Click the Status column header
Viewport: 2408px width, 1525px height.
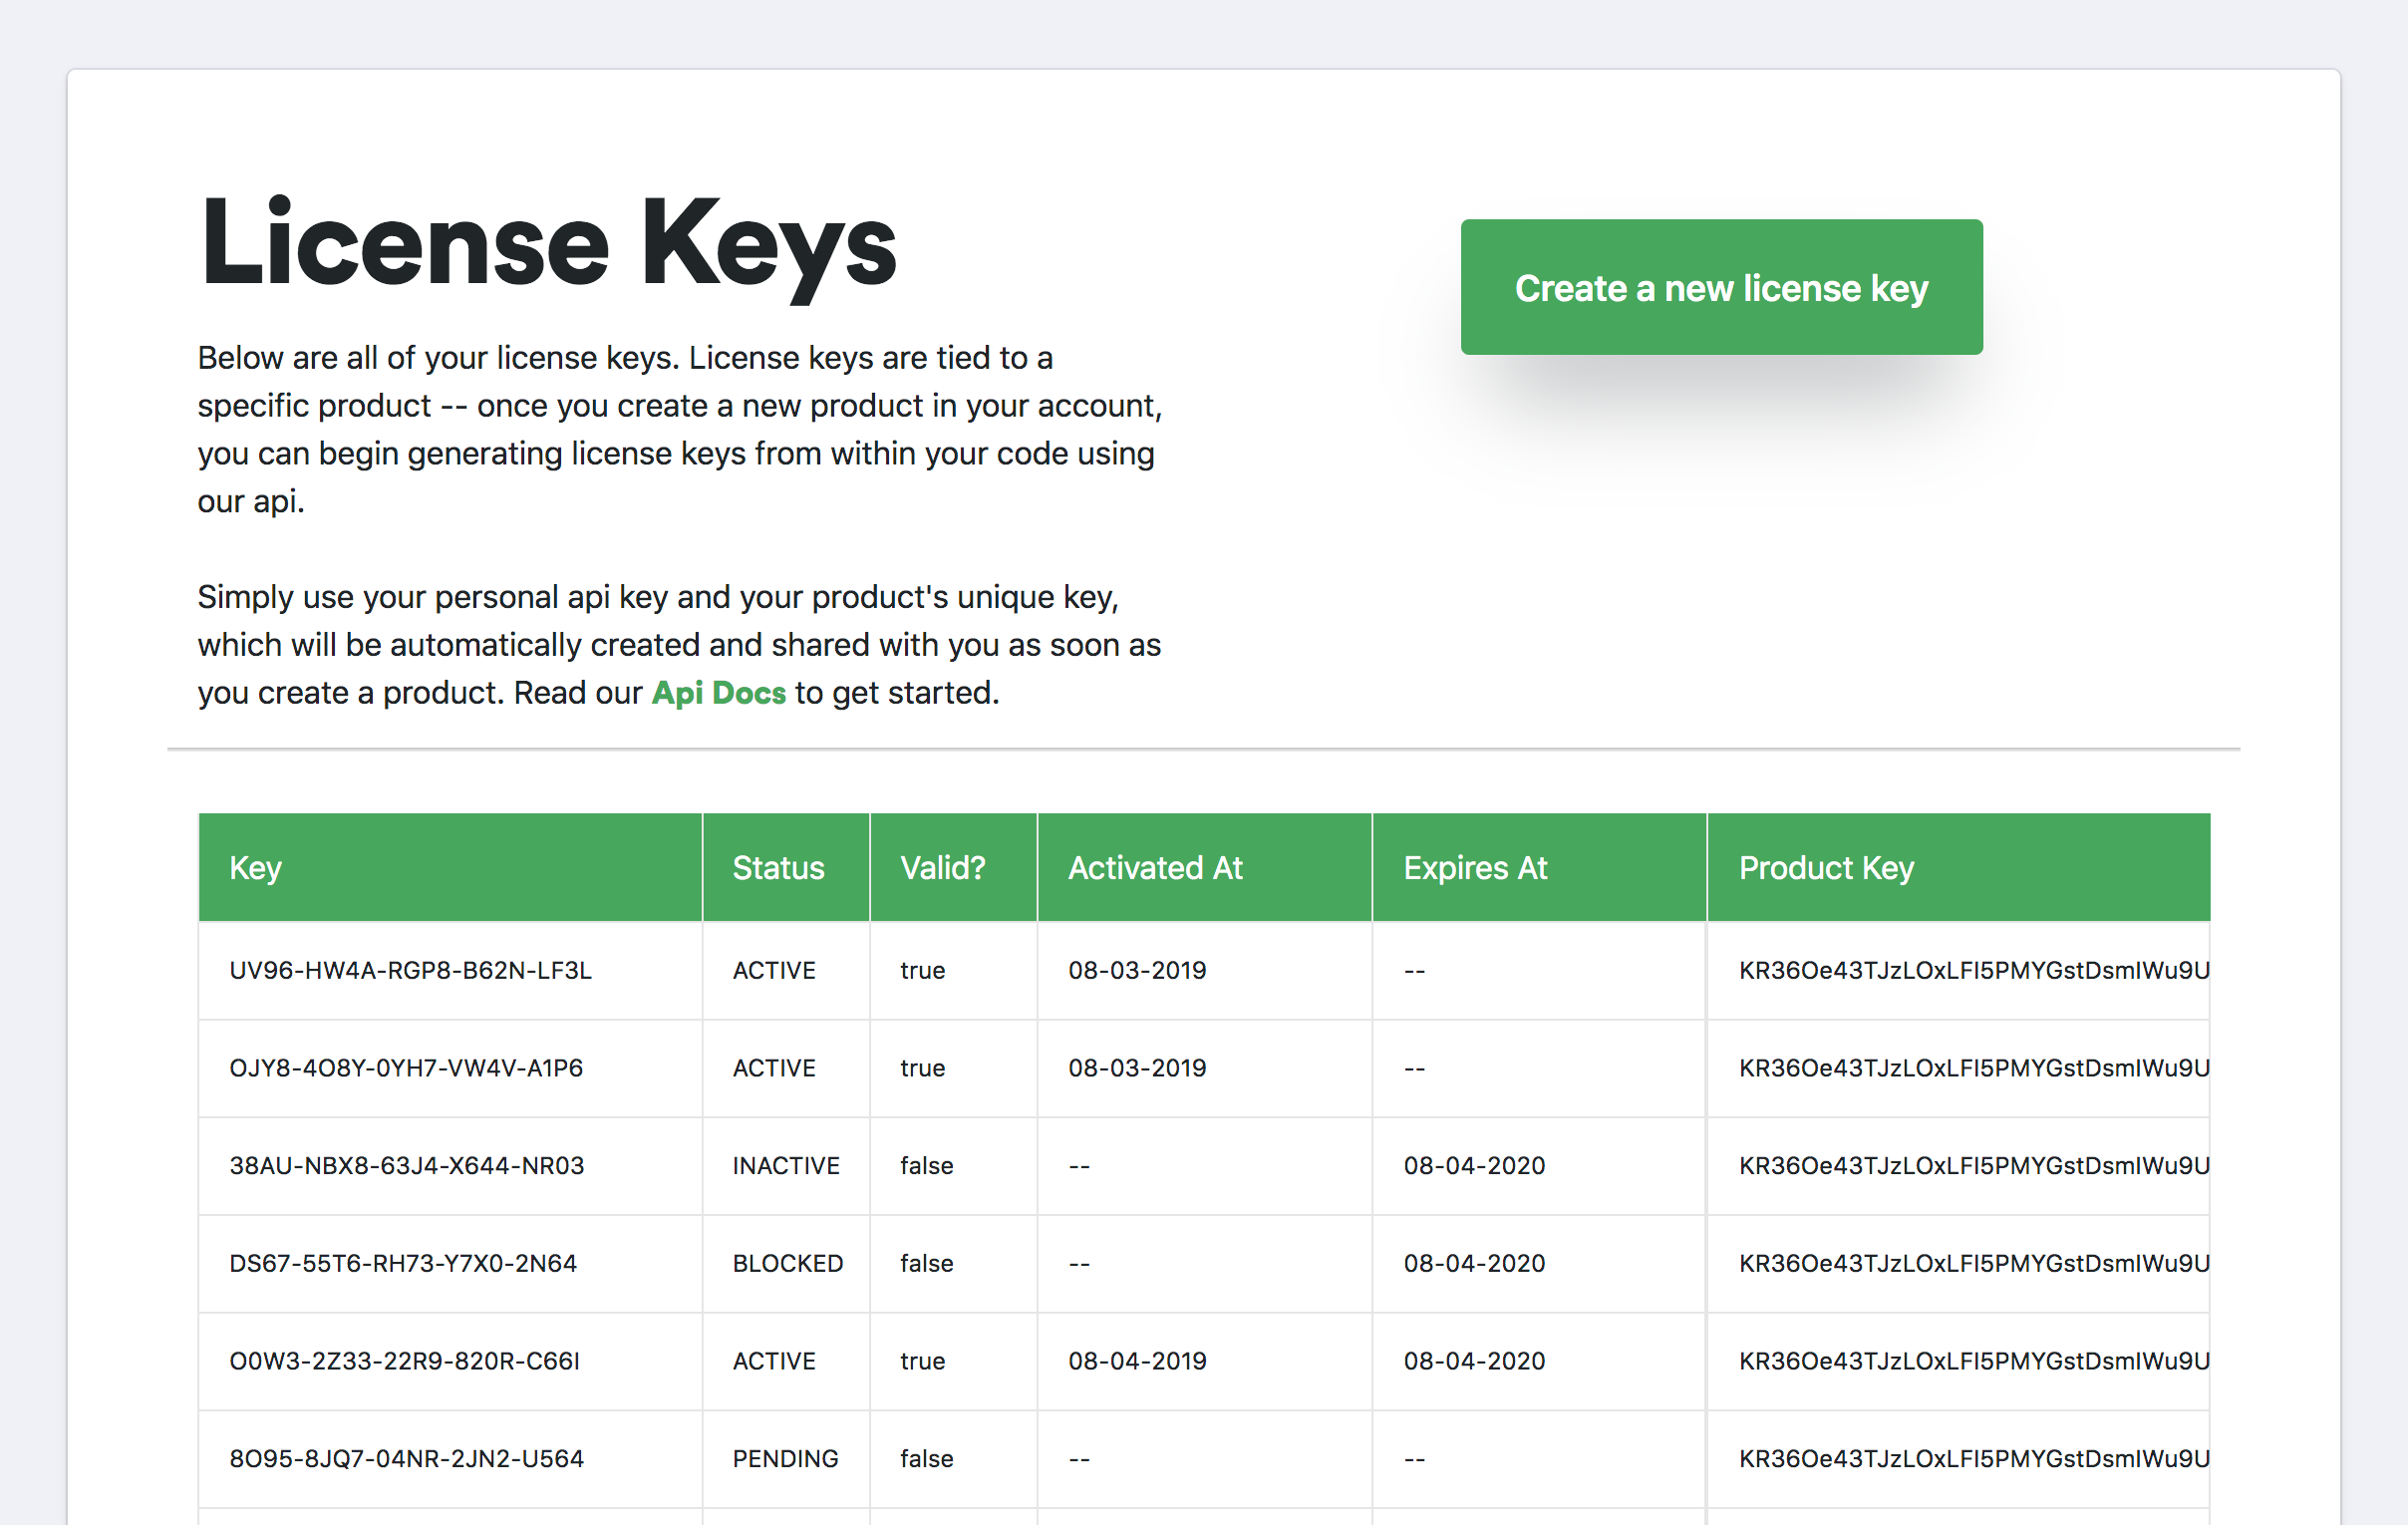tap(778, 867)
